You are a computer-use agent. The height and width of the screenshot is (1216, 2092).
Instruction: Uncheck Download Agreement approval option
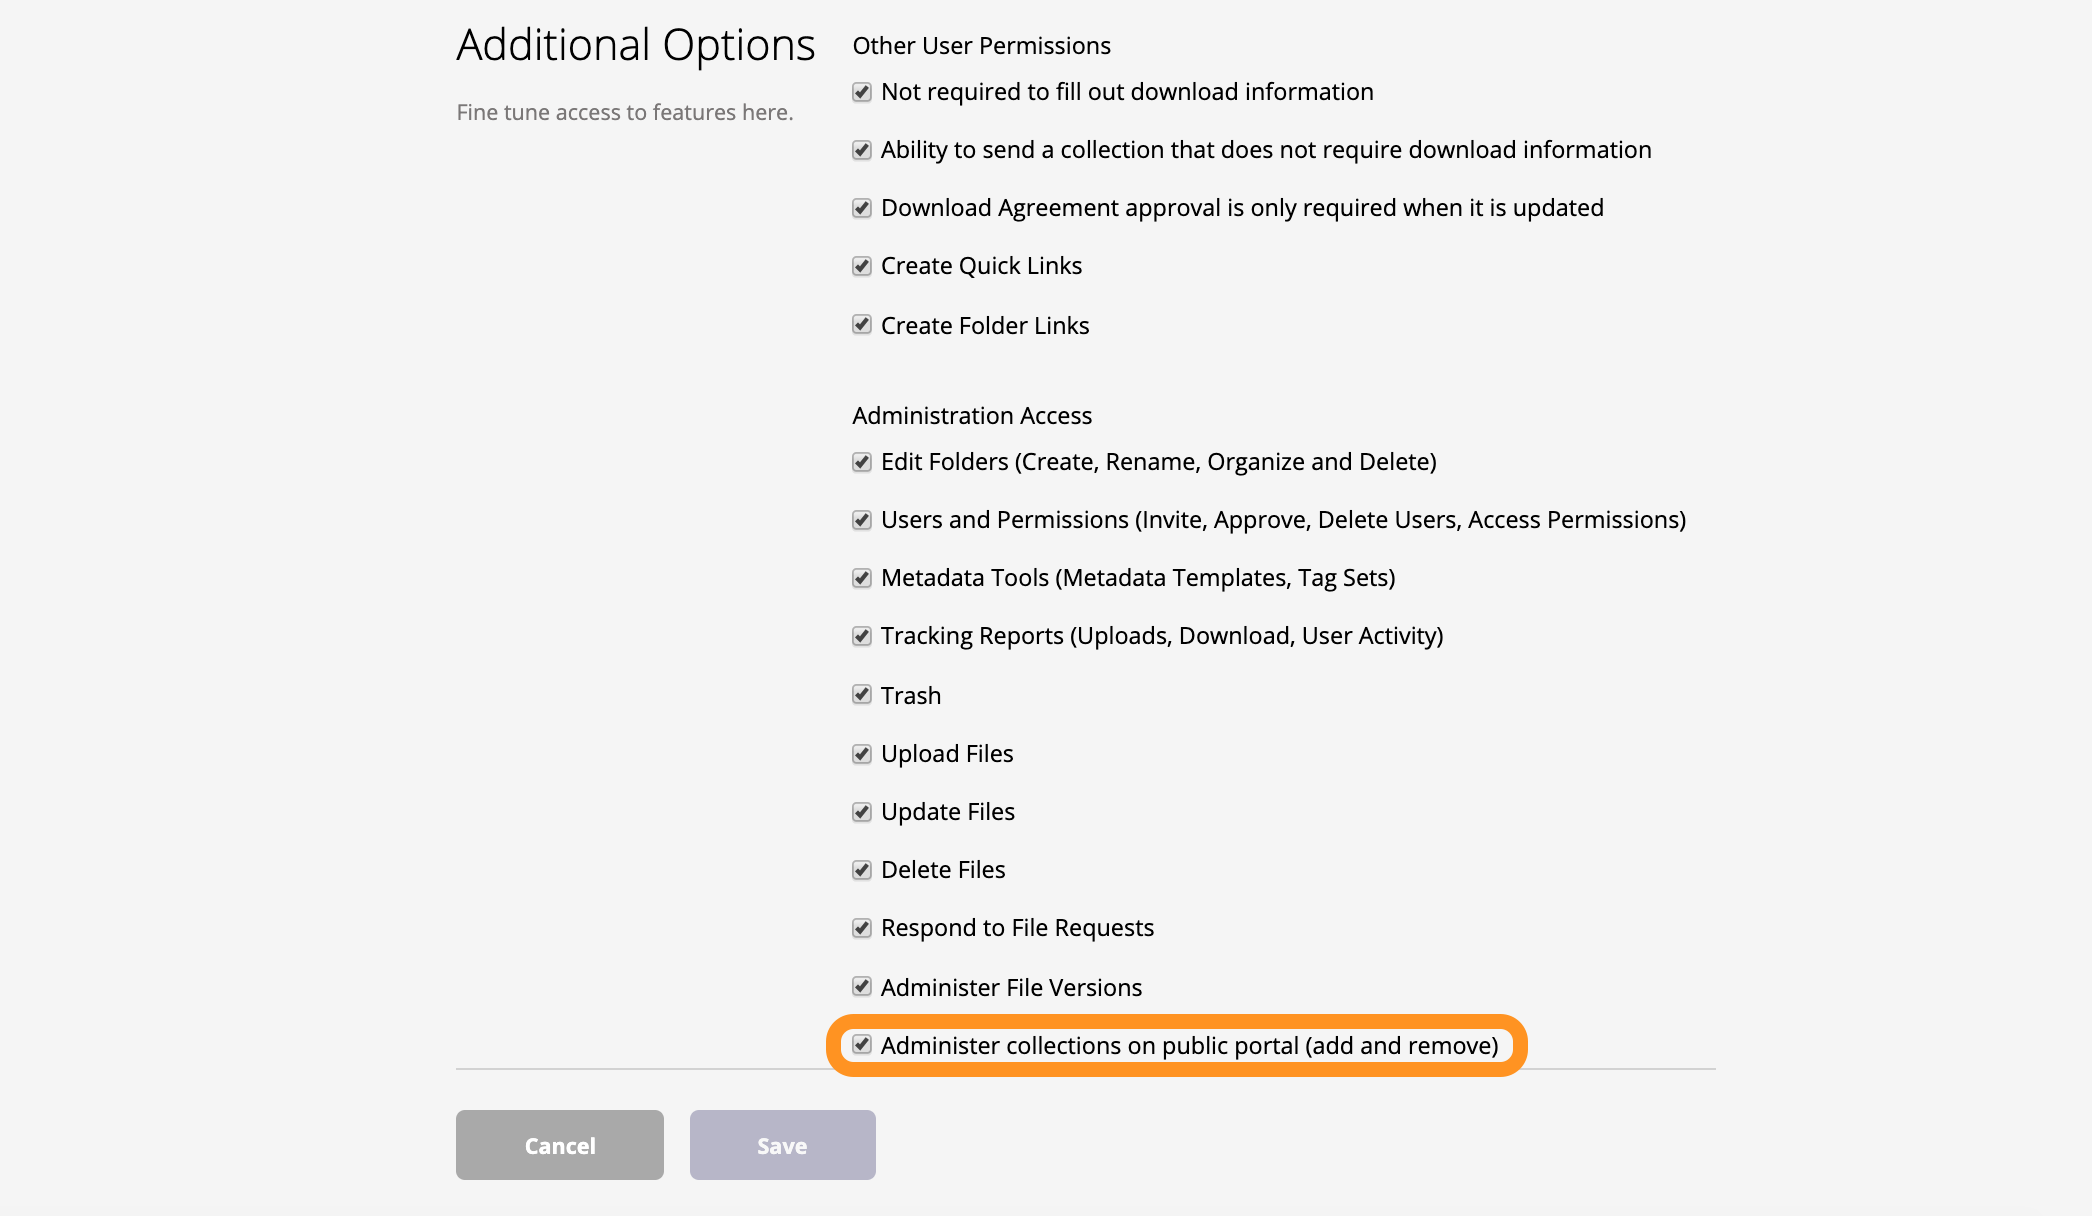click(862, 208)
